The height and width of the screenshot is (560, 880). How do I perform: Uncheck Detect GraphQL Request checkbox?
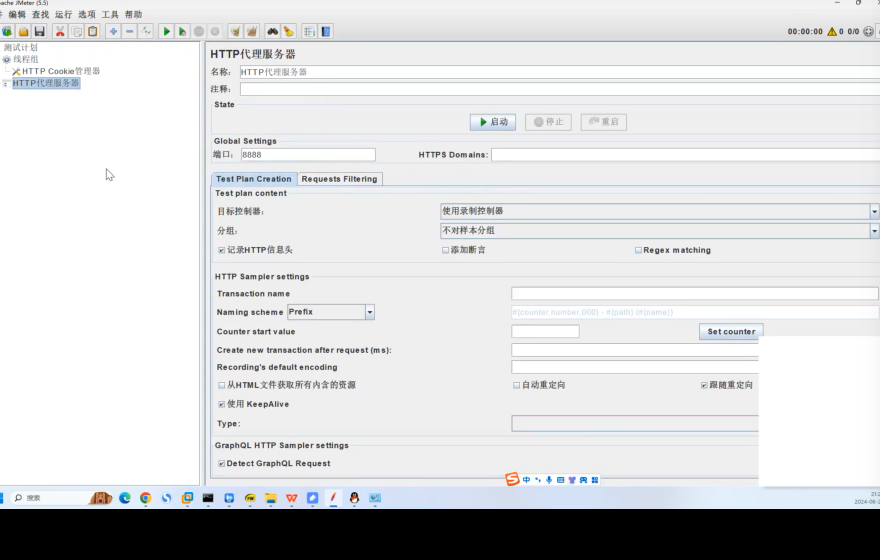pos(222,463)
